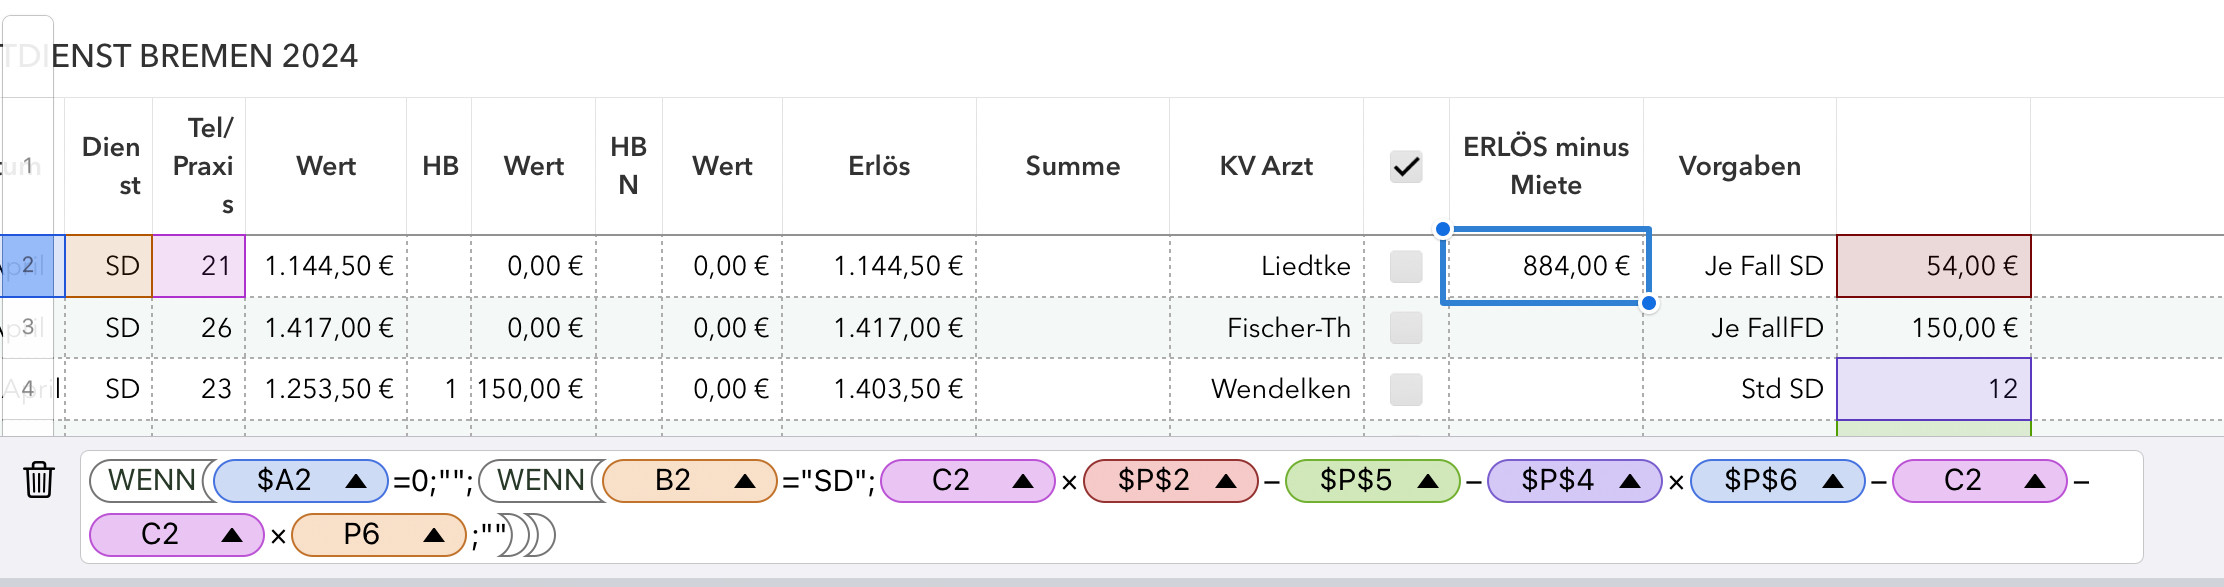The width and height of the screenshot is (2224, 587).
Task: Expand the B2 reference token options
Action: [x=744, y=481]
